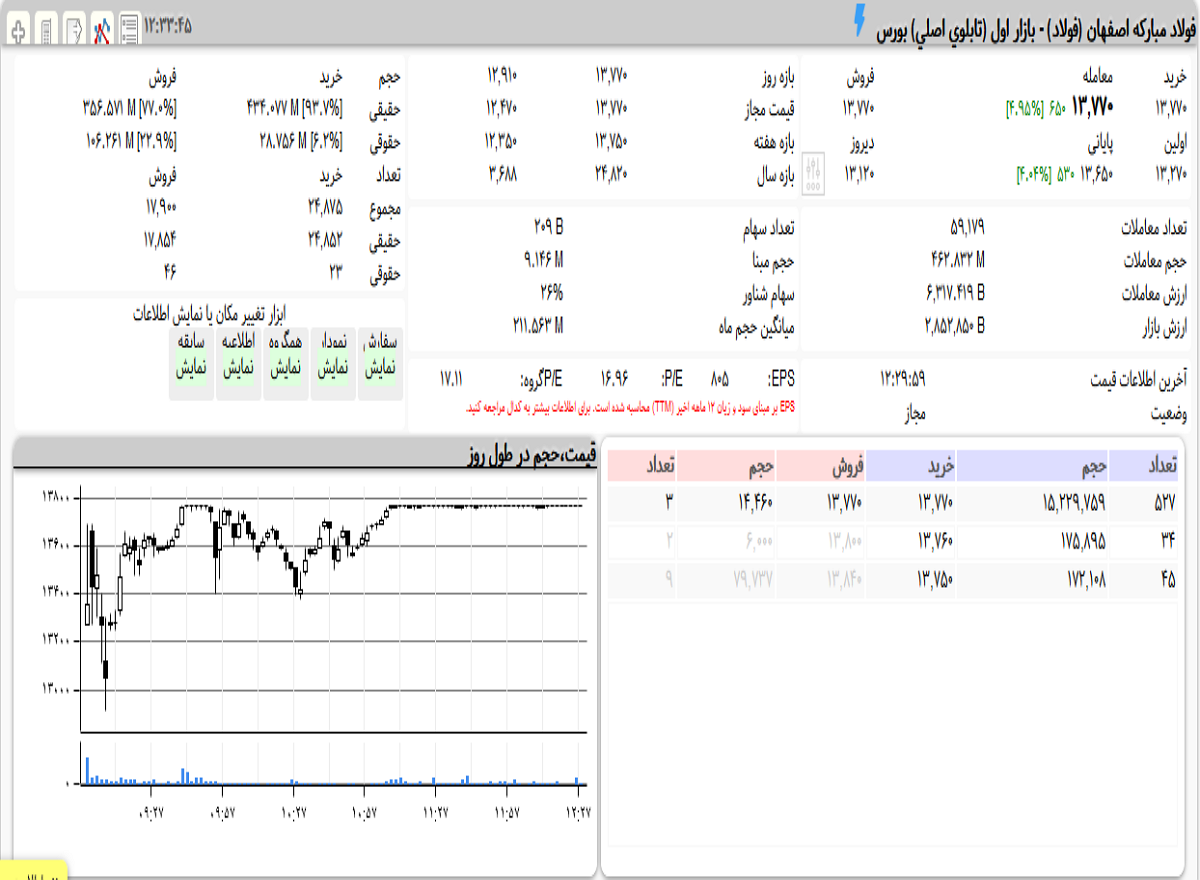1200x880 pixels.
Task: Click the greyed sell price ۱۳,۸۰۰
Action: point(844,541)
